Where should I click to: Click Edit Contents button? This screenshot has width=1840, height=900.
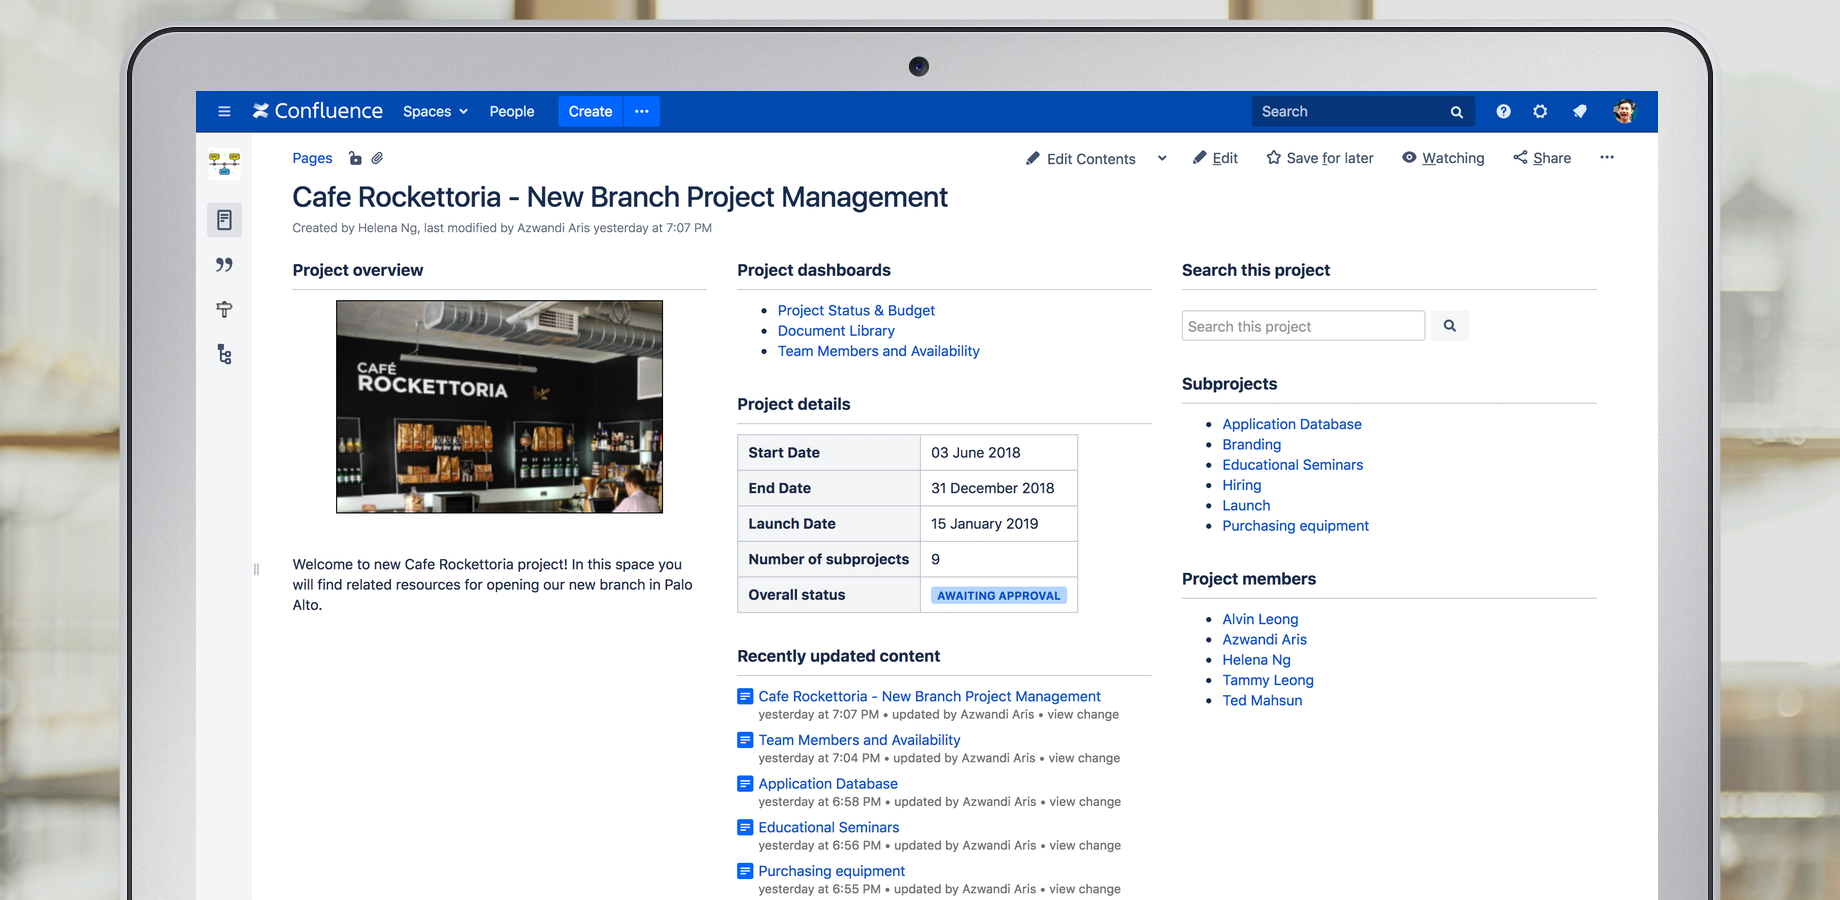pyautogui.click(x=1081, y=158)
